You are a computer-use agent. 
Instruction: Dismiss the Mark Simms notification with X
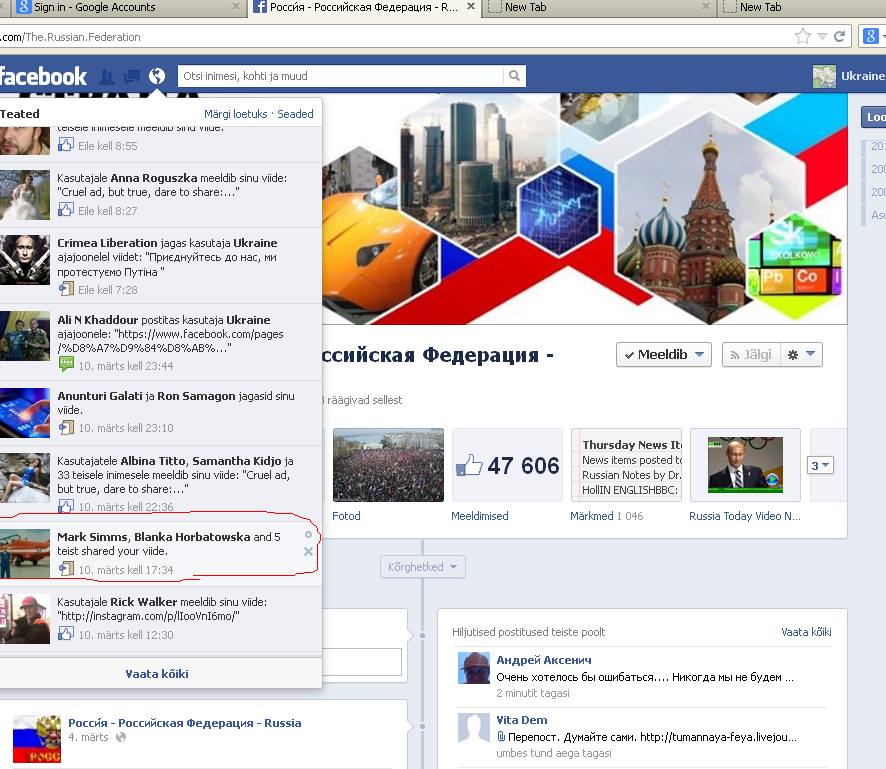click(x=309, y=551)
